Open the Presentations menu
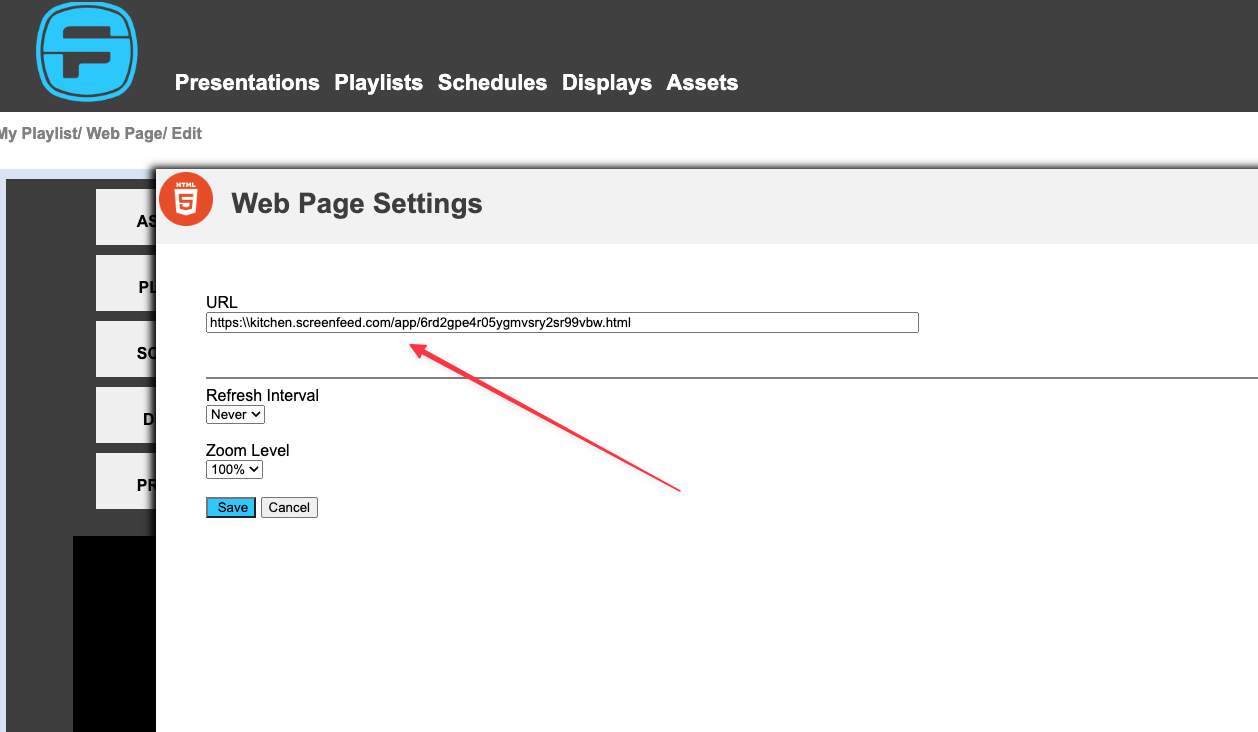 [x=246, y=83]
